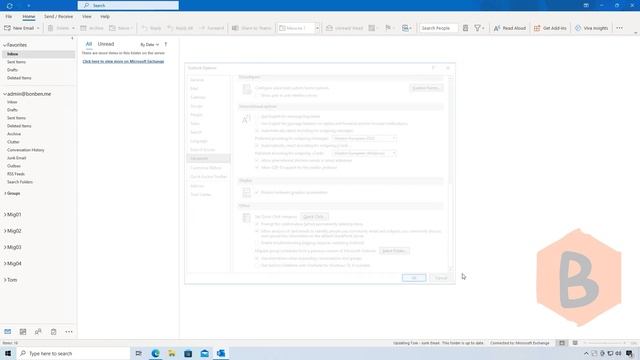This screenshot has height=360, width=640.
Task: Open the ribbon's more commands ellipsis
Action: [x=620, y=28]
